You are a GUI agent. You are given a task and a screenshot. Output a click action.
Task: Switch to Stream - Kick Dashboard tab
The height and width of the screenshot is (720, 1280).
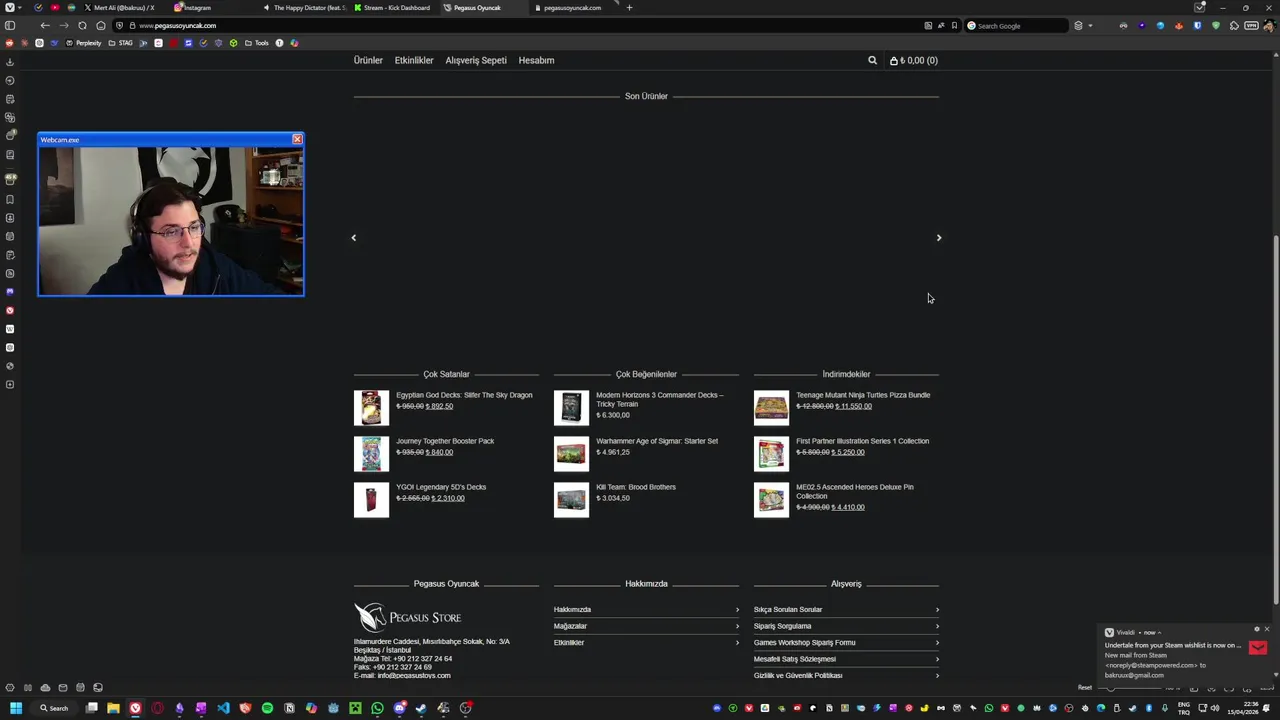pos(395,8)
